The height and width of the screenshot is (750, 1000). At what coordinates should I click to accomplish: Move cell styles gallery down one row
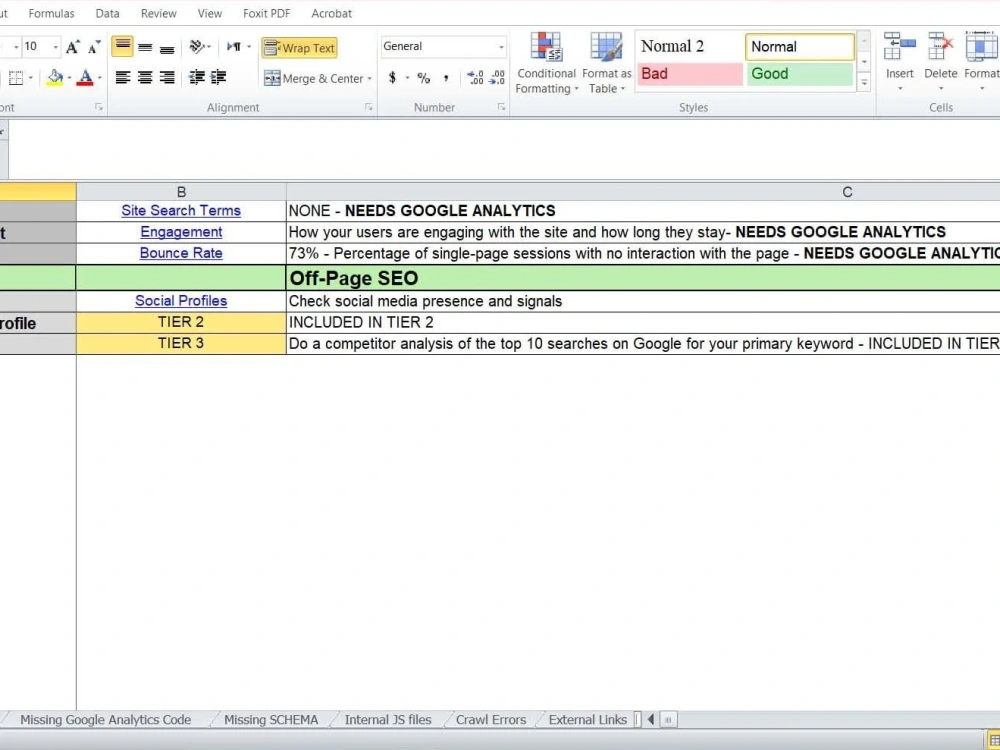(x=864, y=62)
